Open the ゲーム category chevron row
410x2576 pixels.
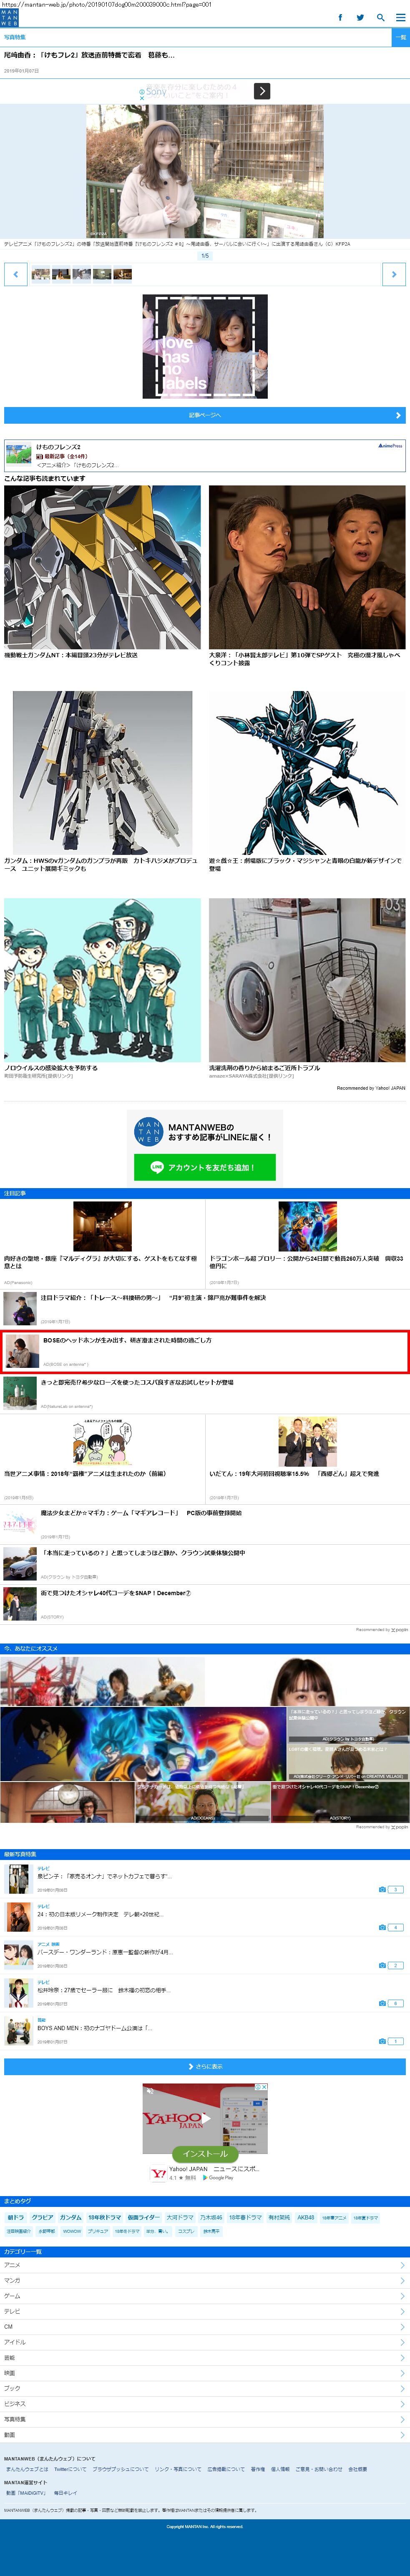point(205,2296)
